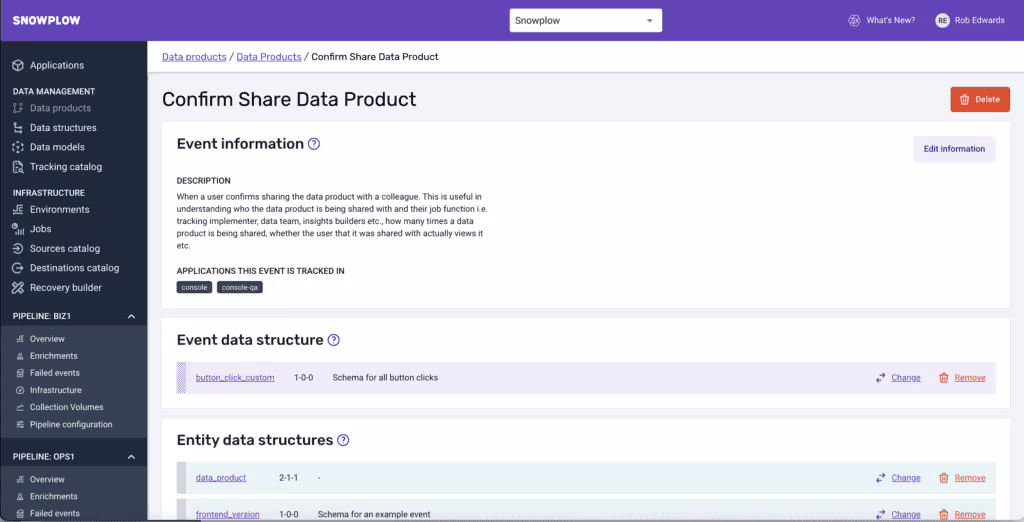This screenshot has width=1024, height=522.
Task: Click the Edit information button
Action: (954, 149)
